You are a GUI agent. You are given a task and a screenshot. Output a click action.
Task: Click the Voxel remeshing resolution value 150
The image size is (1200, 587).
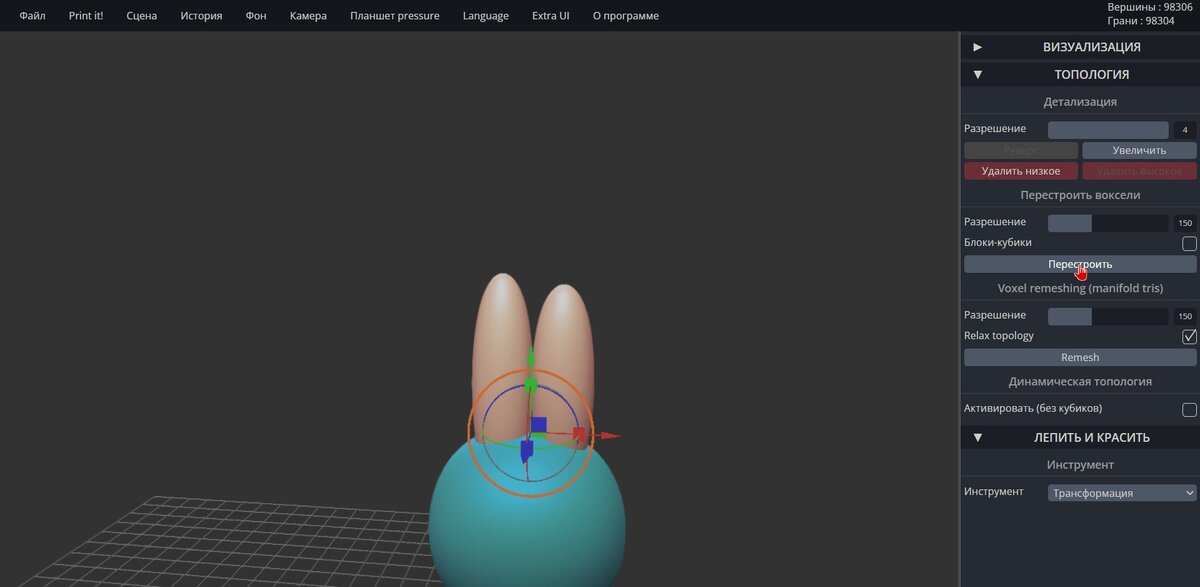pyautogui.click(x=1185, y=316)
